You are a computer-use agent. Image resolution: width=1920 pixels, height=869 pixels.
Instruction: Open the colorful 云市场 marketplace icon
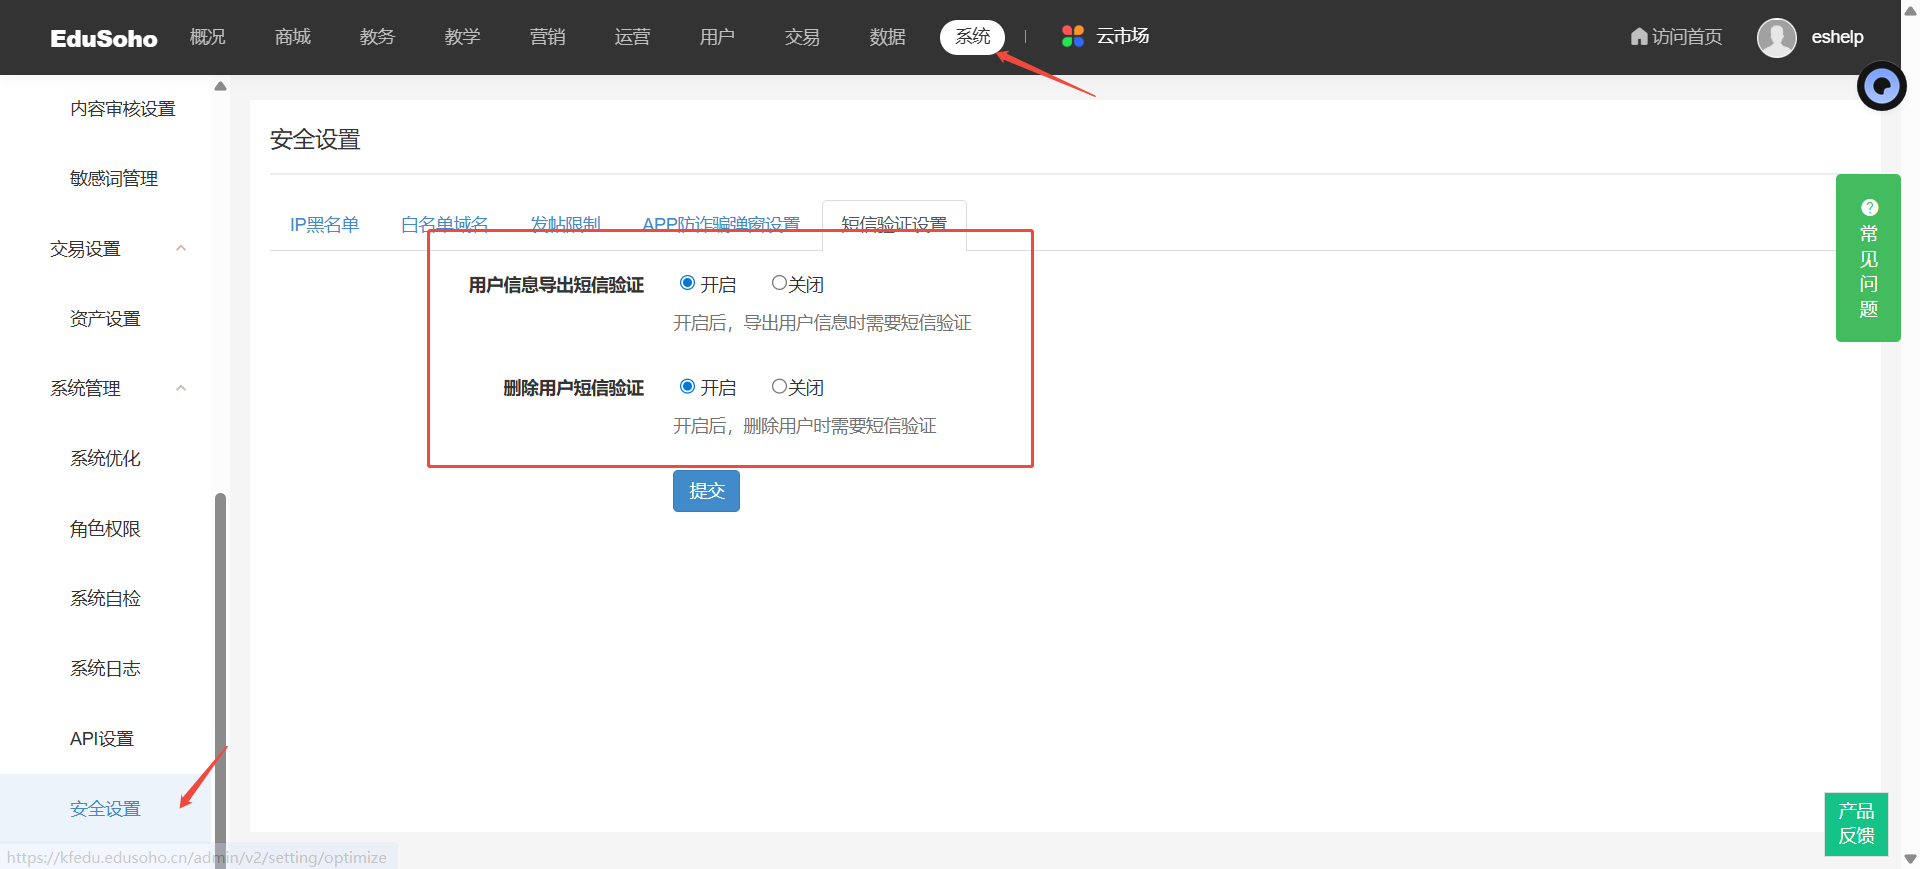coord(1072,37)
